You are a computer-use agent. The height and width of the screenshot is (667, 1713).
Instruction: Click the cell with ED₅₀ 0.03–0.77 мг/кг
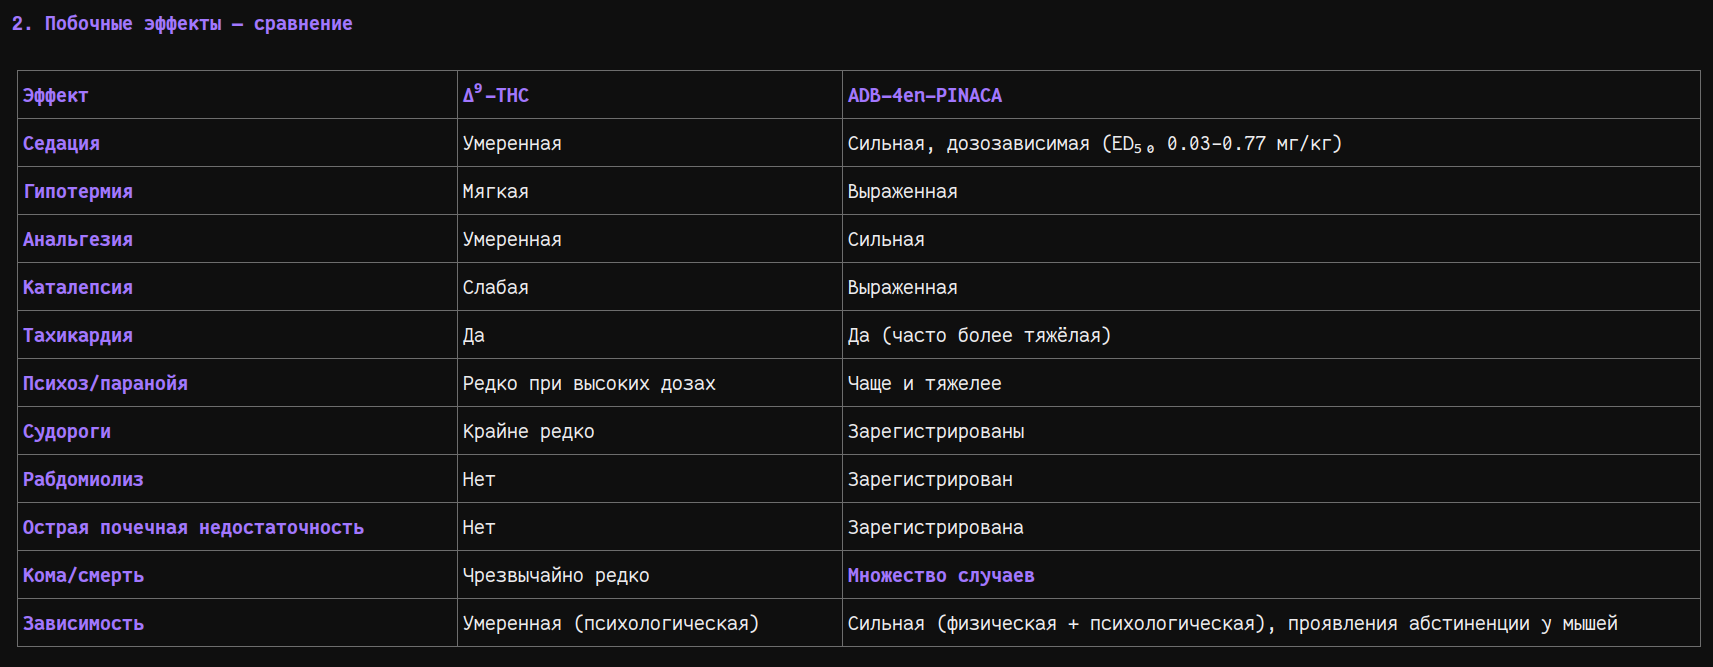[x=1094, y=144]
